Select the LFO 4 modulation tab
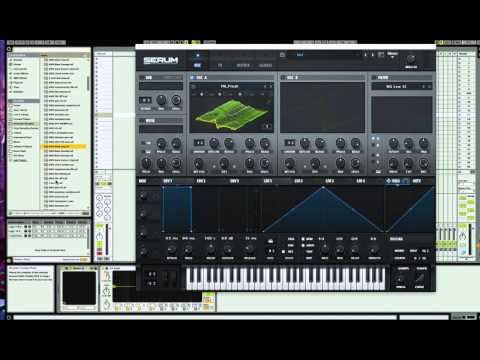 pyautogui.click(x=361, y=181)
